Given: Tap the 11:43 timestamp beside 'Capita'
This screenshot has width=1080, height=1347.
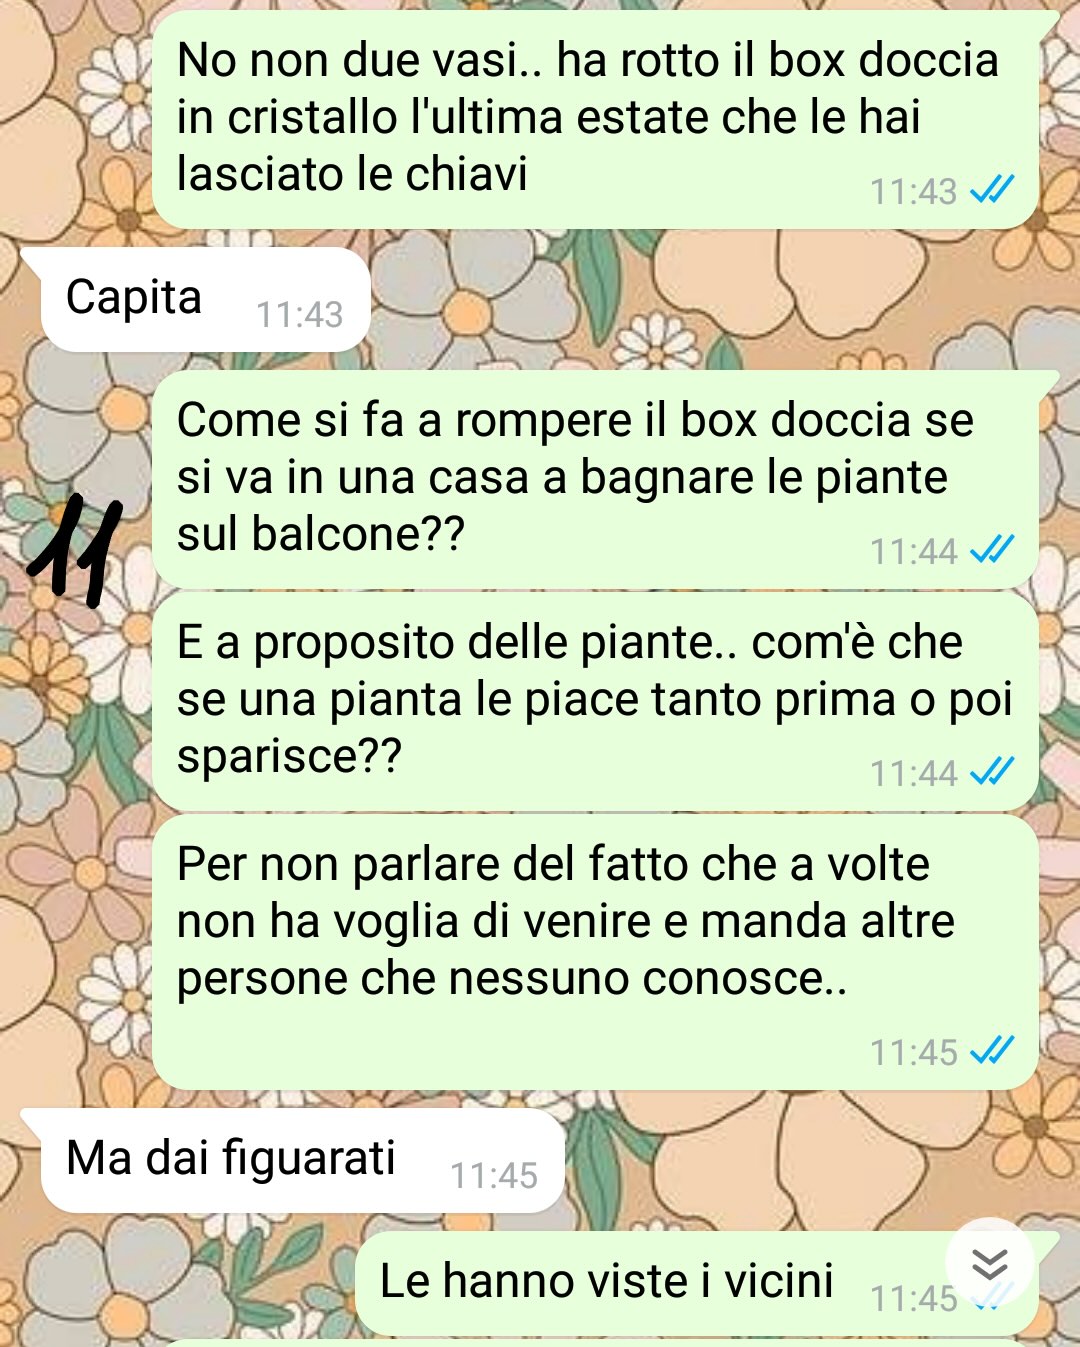Looking at the screenshot, I should tap(299, 315).
